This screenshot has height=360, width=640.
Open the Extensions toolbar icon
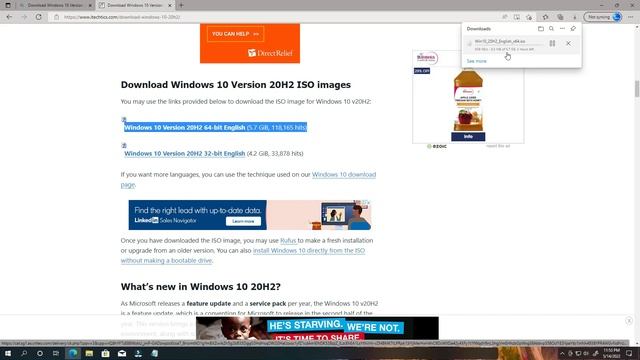click(x=545, y=17)
